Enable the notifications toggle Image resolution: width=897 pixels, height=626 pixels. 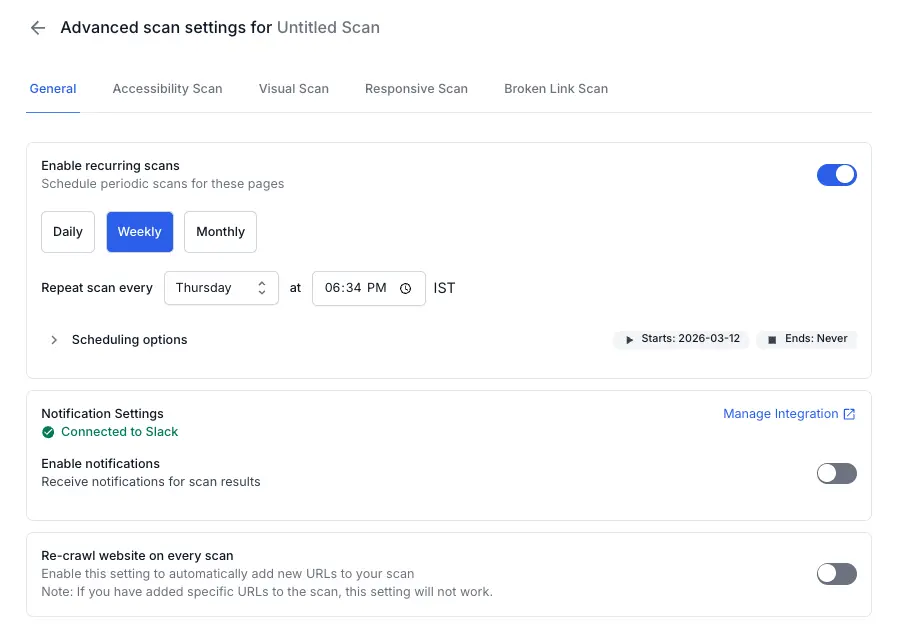pyautogui.click(x=836, y=473)
